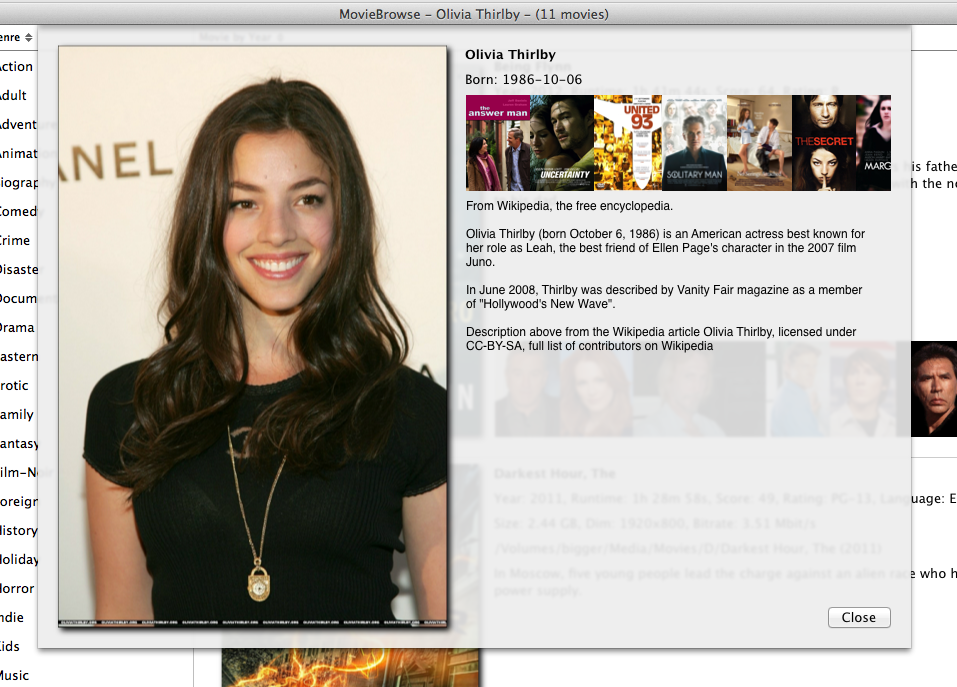Click the Music genre entry
The width and height of the screenshot is (957, 687).
(x=15, y=676)
